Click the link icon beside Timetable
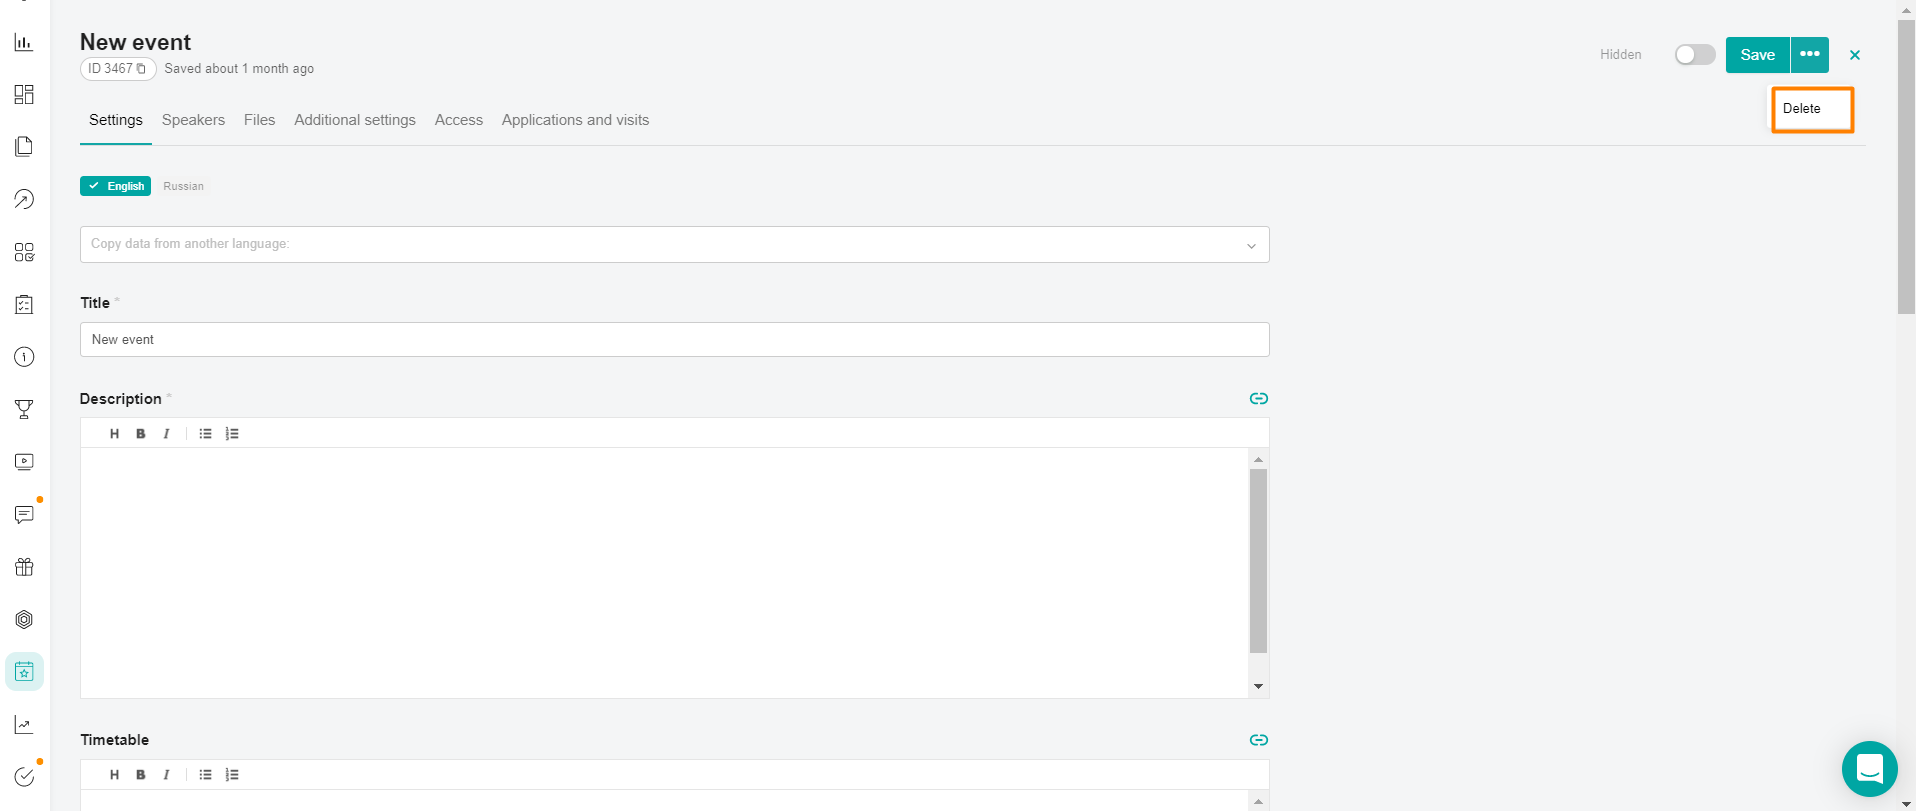This screenshot has width=1916, height=811. click(1259, 740)
